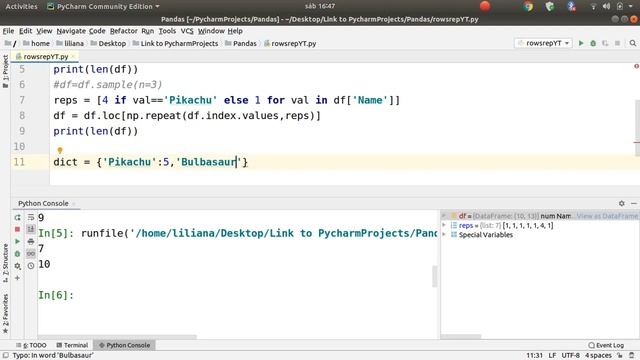Open the Refactor menu
Image resolution: width=640 pixels, height=360 pixels.
pyautogui.click(x=124, y=31)
